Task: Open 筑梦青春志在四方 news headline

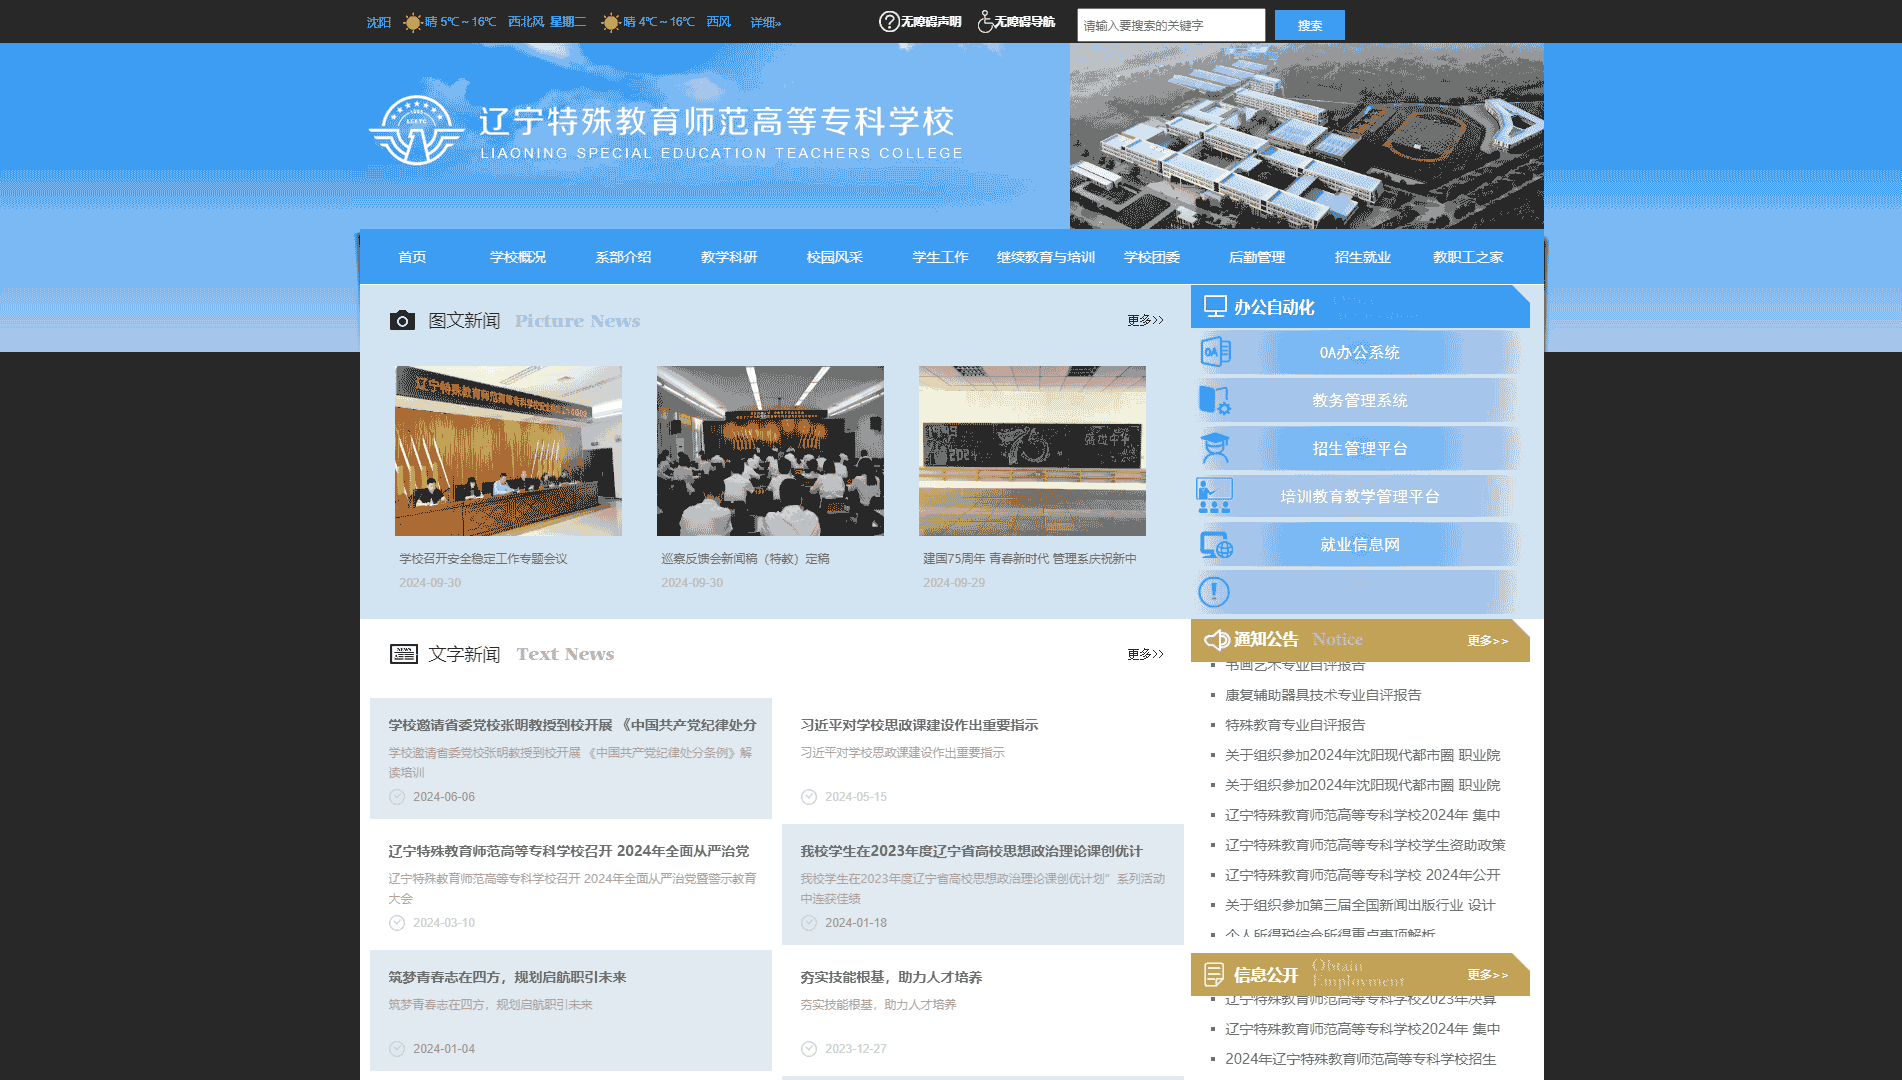Action: [507, 977]
